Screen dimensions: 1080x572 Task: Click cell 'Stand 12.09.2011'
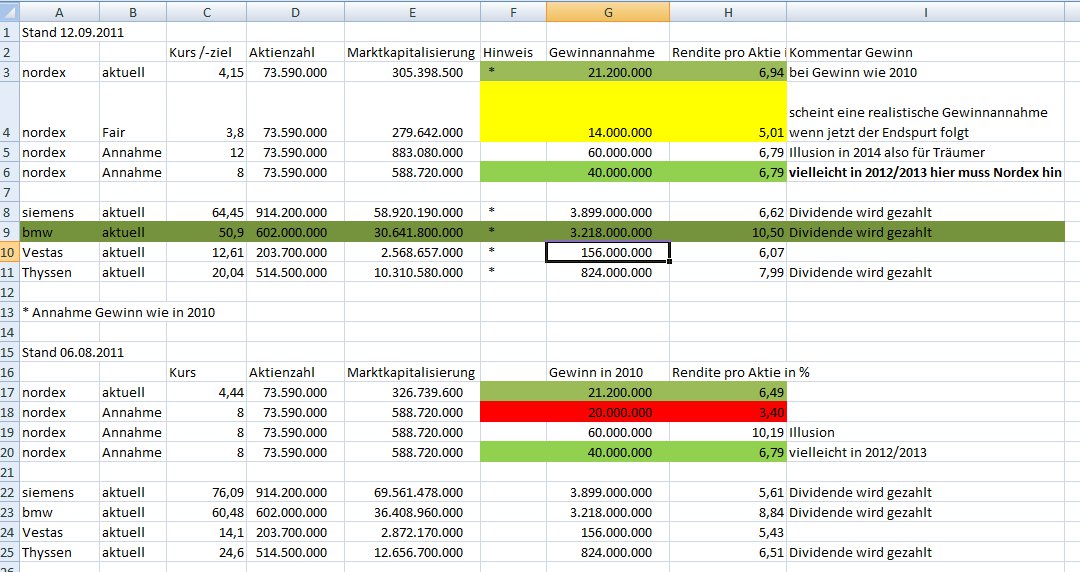(x=73, y=32)
